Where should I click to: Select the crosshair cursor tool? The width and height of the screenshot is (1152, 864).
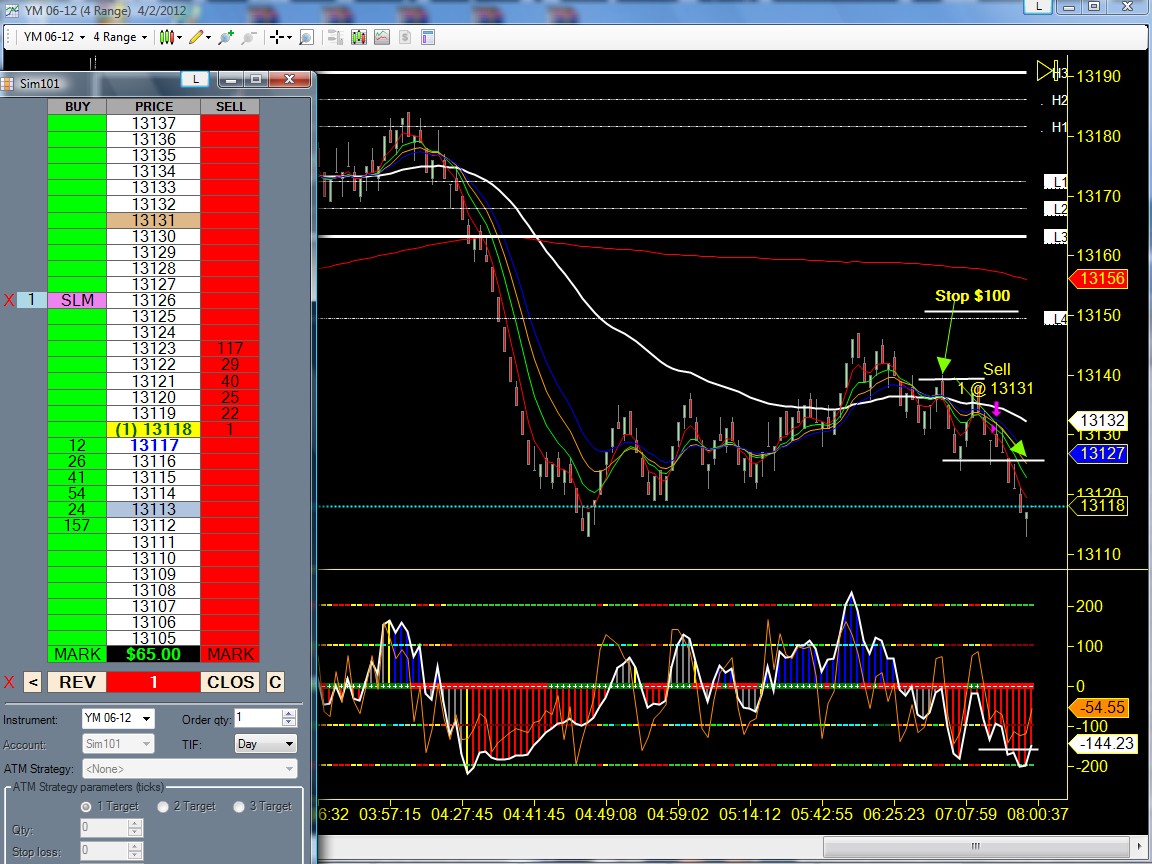coord(276,37)
